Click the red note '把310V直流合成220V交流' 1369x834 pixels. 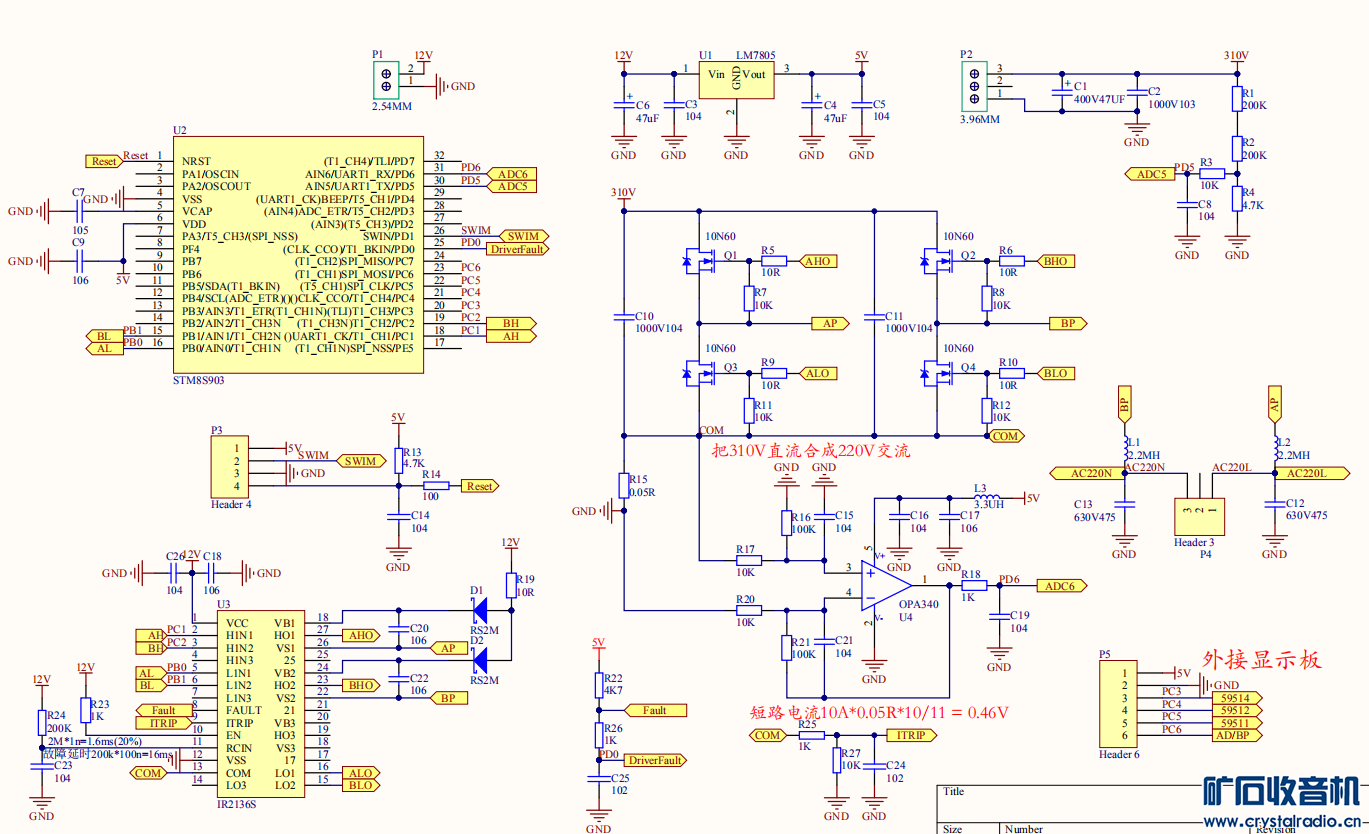[x=810, y=451]
